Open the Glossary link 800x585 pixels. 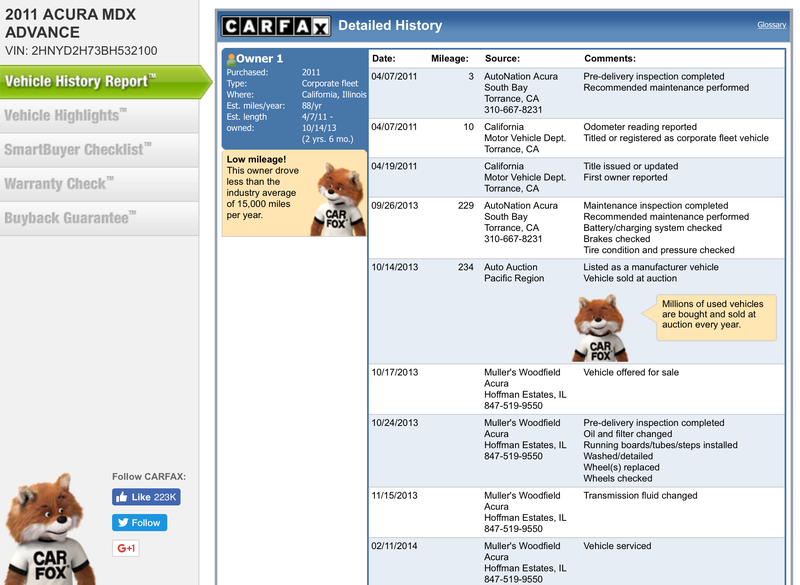click(x=771, y=24)
